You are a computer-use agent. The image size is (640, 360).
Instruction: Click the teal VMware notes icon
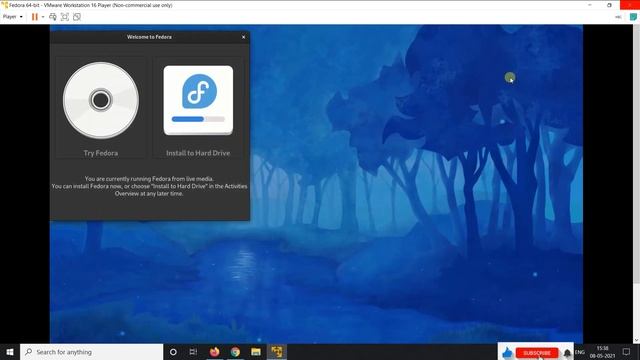(633, 17)
